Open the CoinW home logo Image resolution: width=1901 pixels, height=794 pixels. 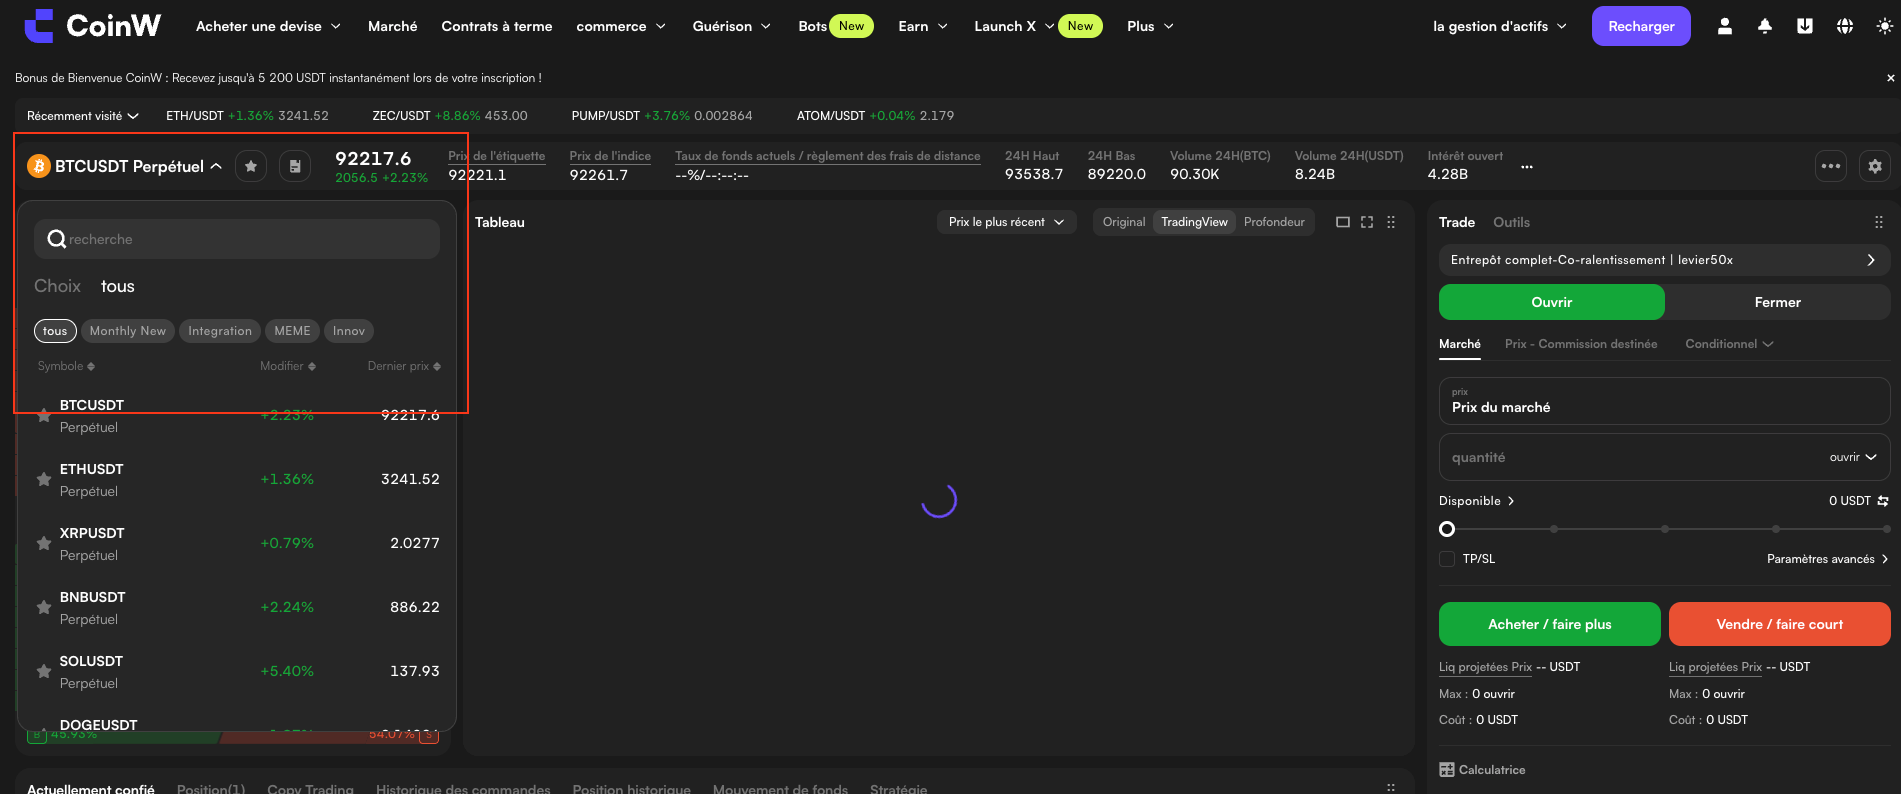[92, 26]
